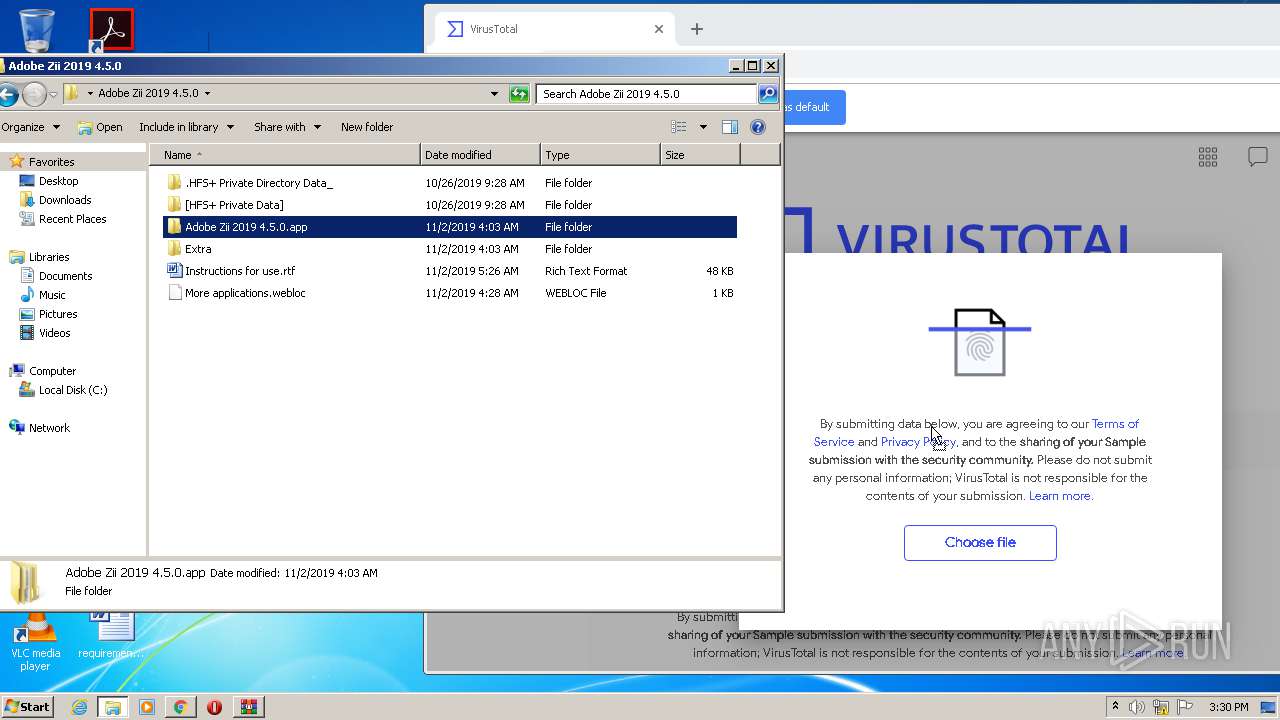
Task: Open Include in library menu
Action: (186, 127)
